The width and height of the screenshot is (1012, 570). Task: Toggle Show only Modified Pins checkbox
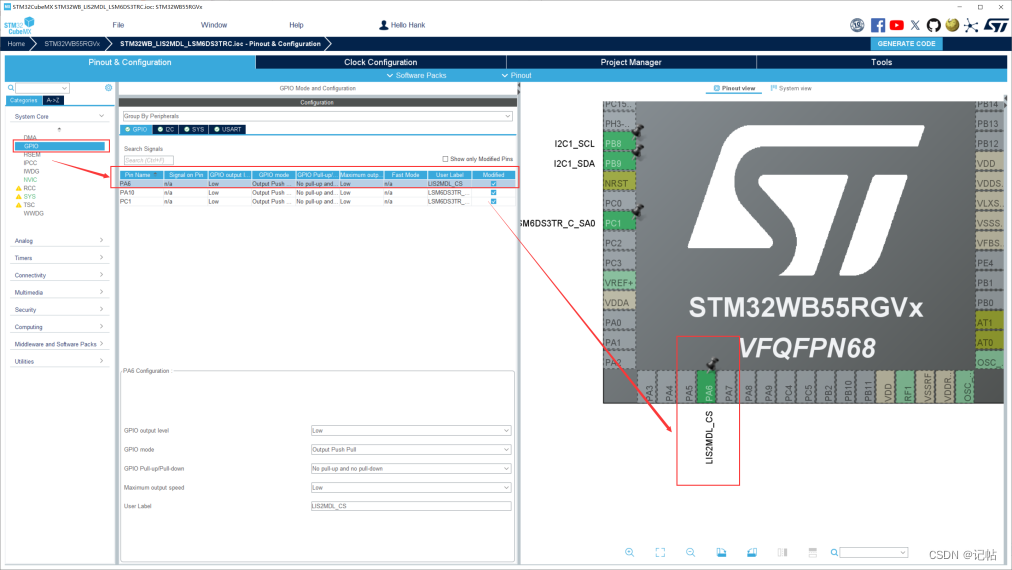point(445,159)
